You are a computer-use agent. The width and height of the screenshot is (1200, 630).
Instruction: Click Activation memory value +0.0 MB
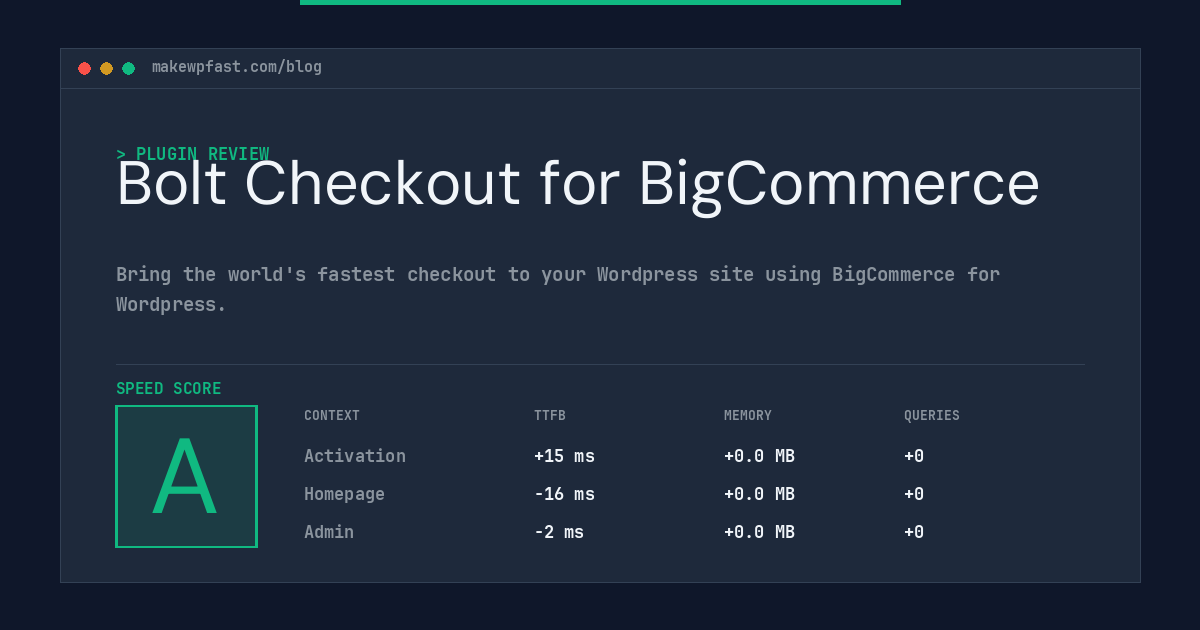pyautogui.click(x=759, y=456)
